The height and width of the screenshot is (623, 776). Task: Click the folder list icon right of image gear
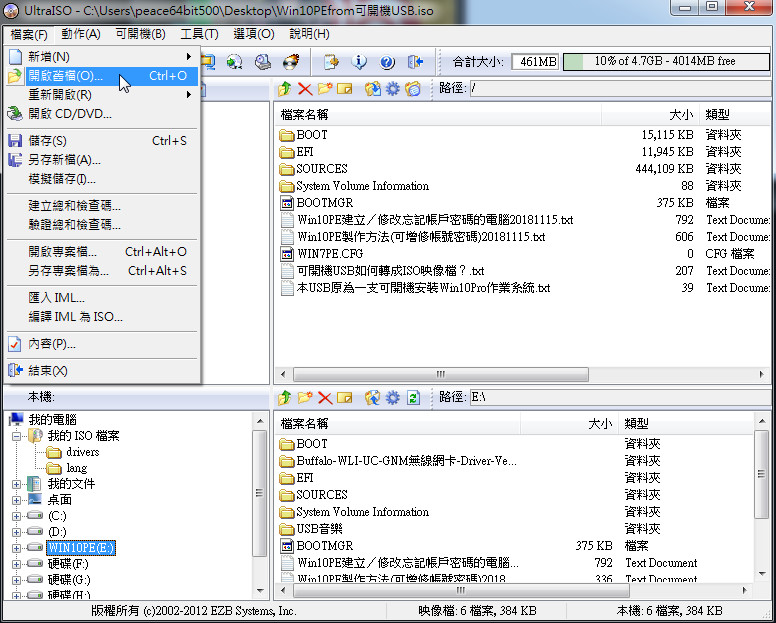tap(412, 89)
